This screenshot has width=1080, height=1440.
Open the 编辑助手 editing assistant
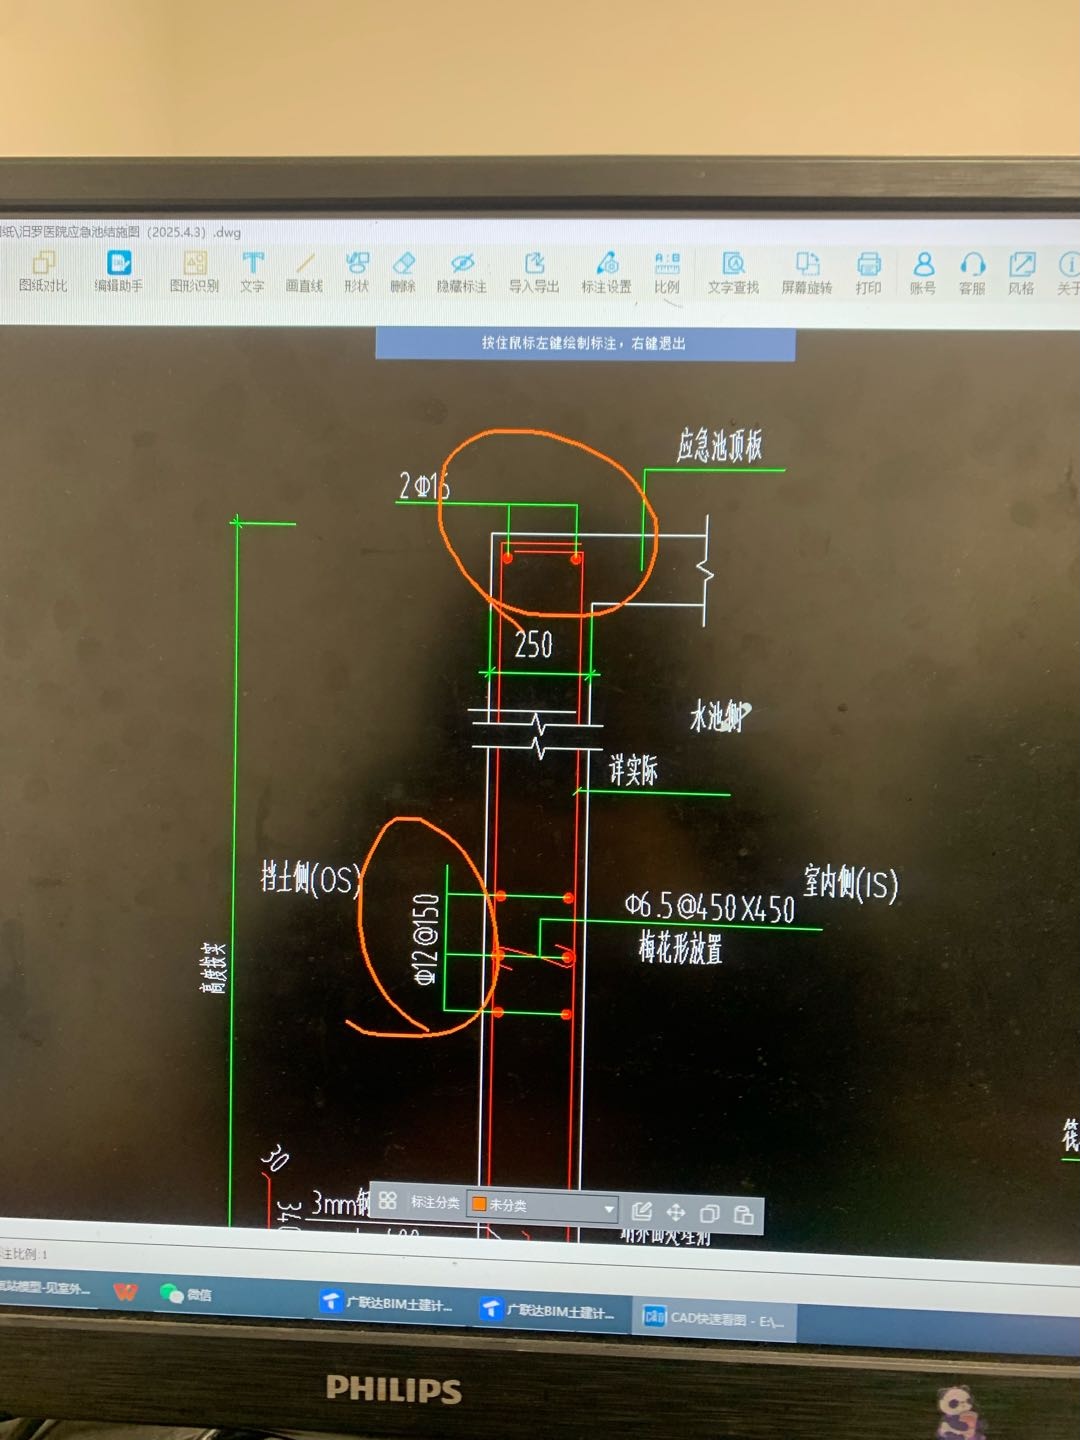coord(118,272)
